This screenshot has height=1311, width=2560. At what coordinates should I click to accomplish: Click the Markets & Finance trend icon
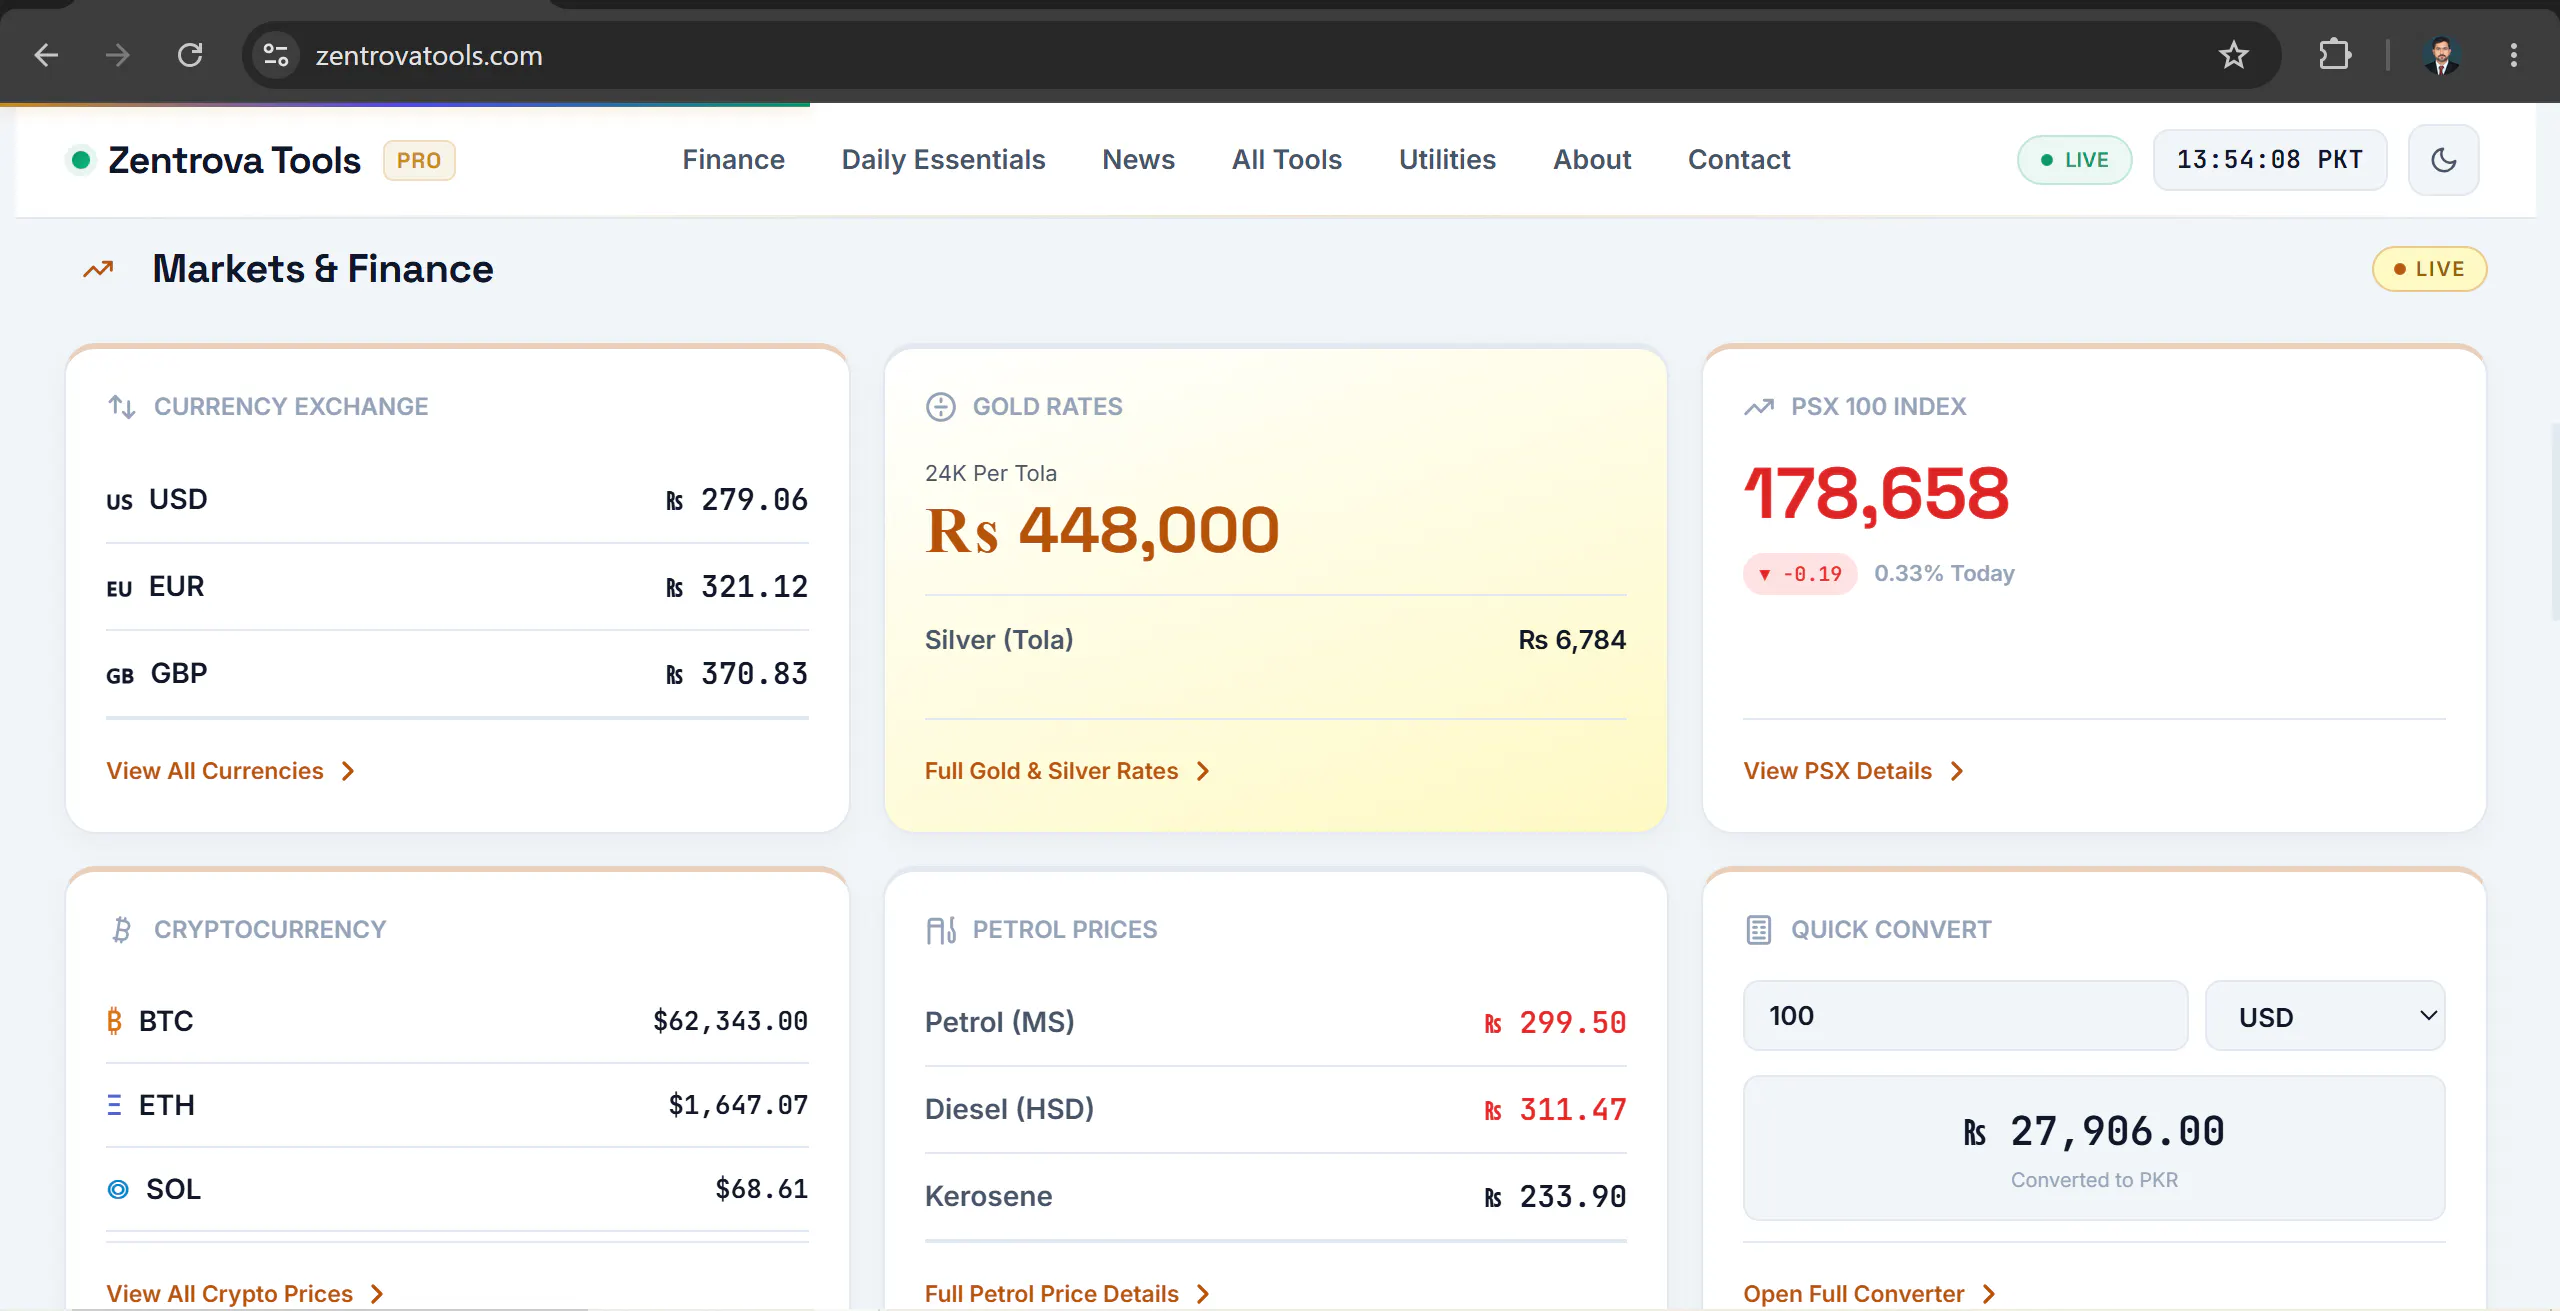click(x=98, y=269)
